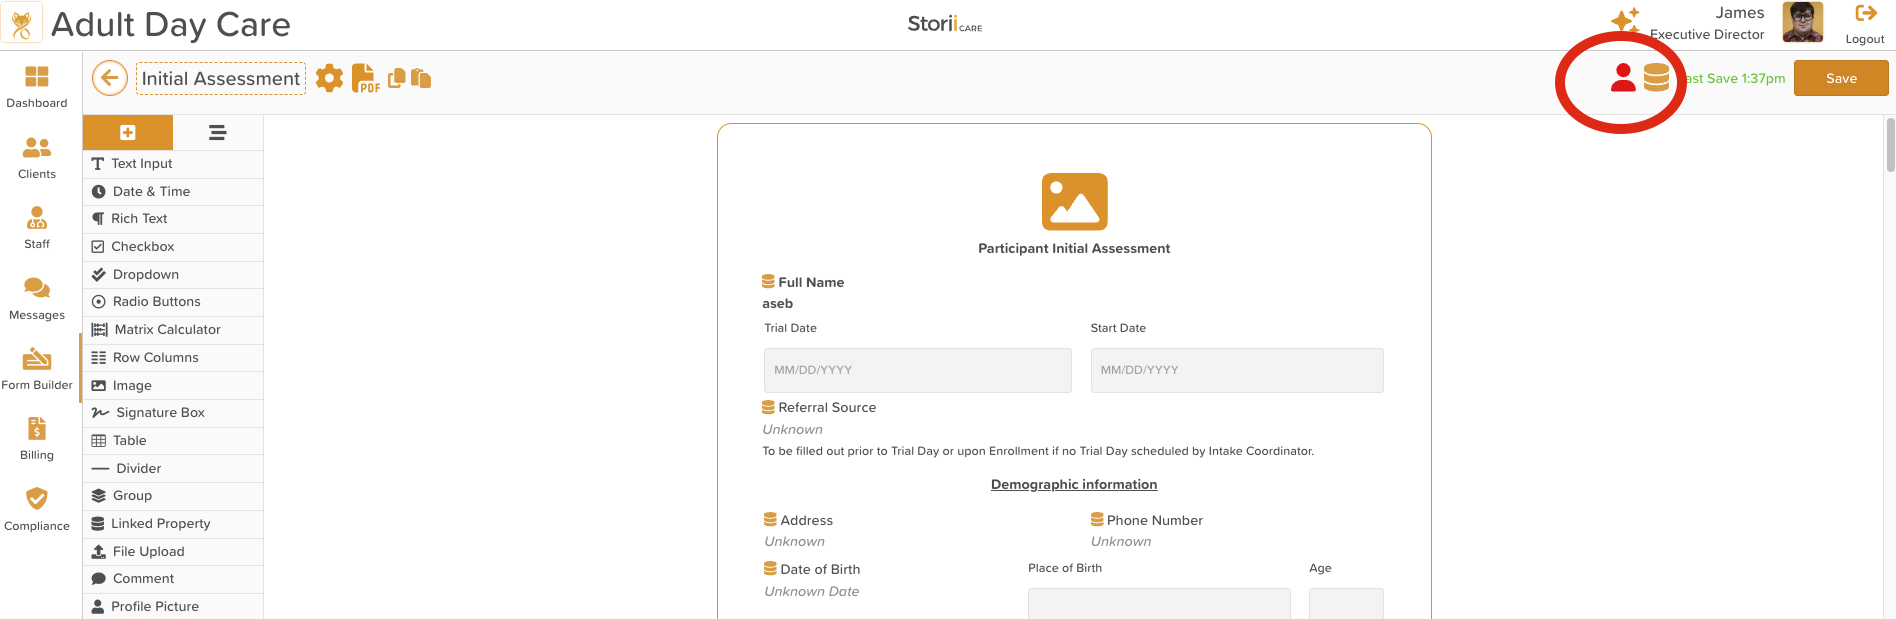Click the Save button
The width and height of the screenshot is (1896, 619).
click(x=1840, y=78)
